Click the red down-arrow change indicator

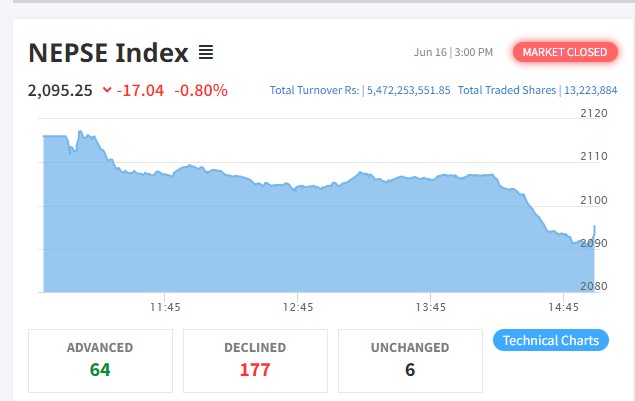point(107,91)
